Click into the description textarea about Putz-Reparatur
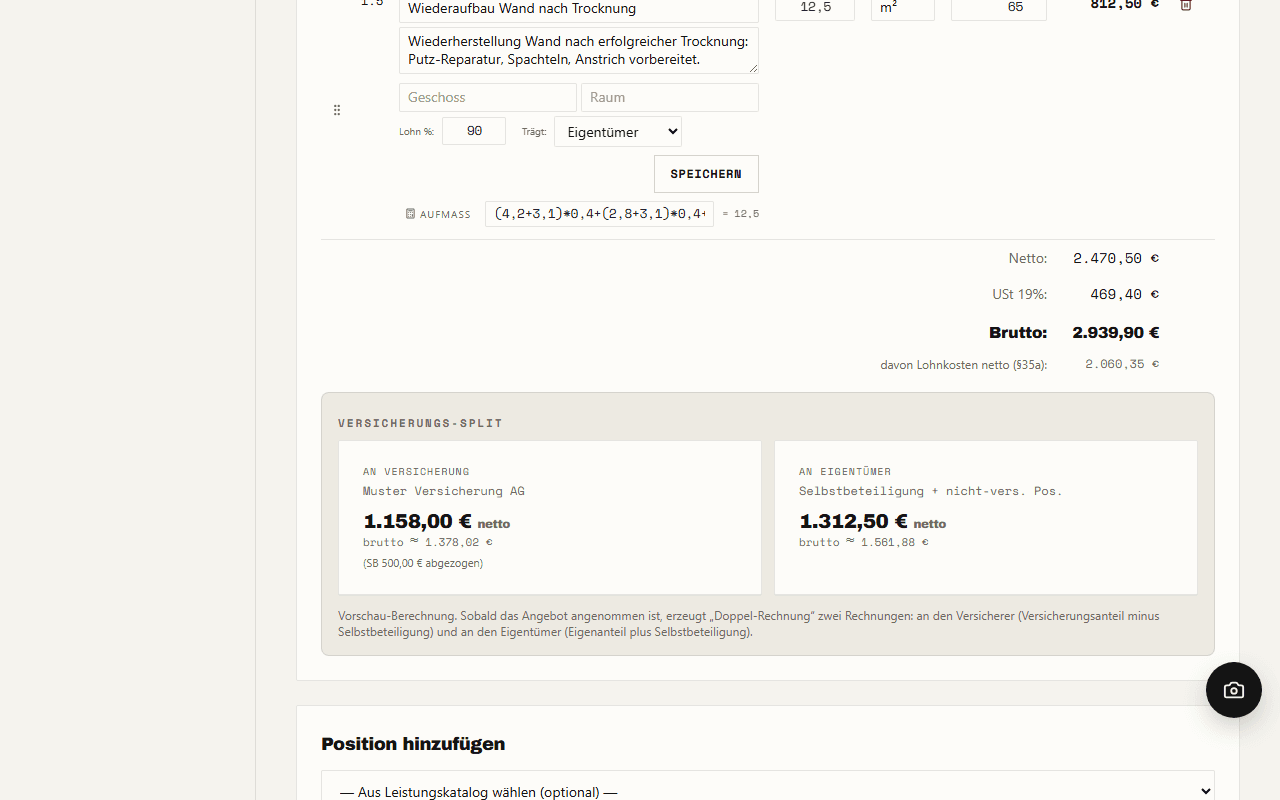The width and height of the screenshot is (1280, 800). coord(579,50)
